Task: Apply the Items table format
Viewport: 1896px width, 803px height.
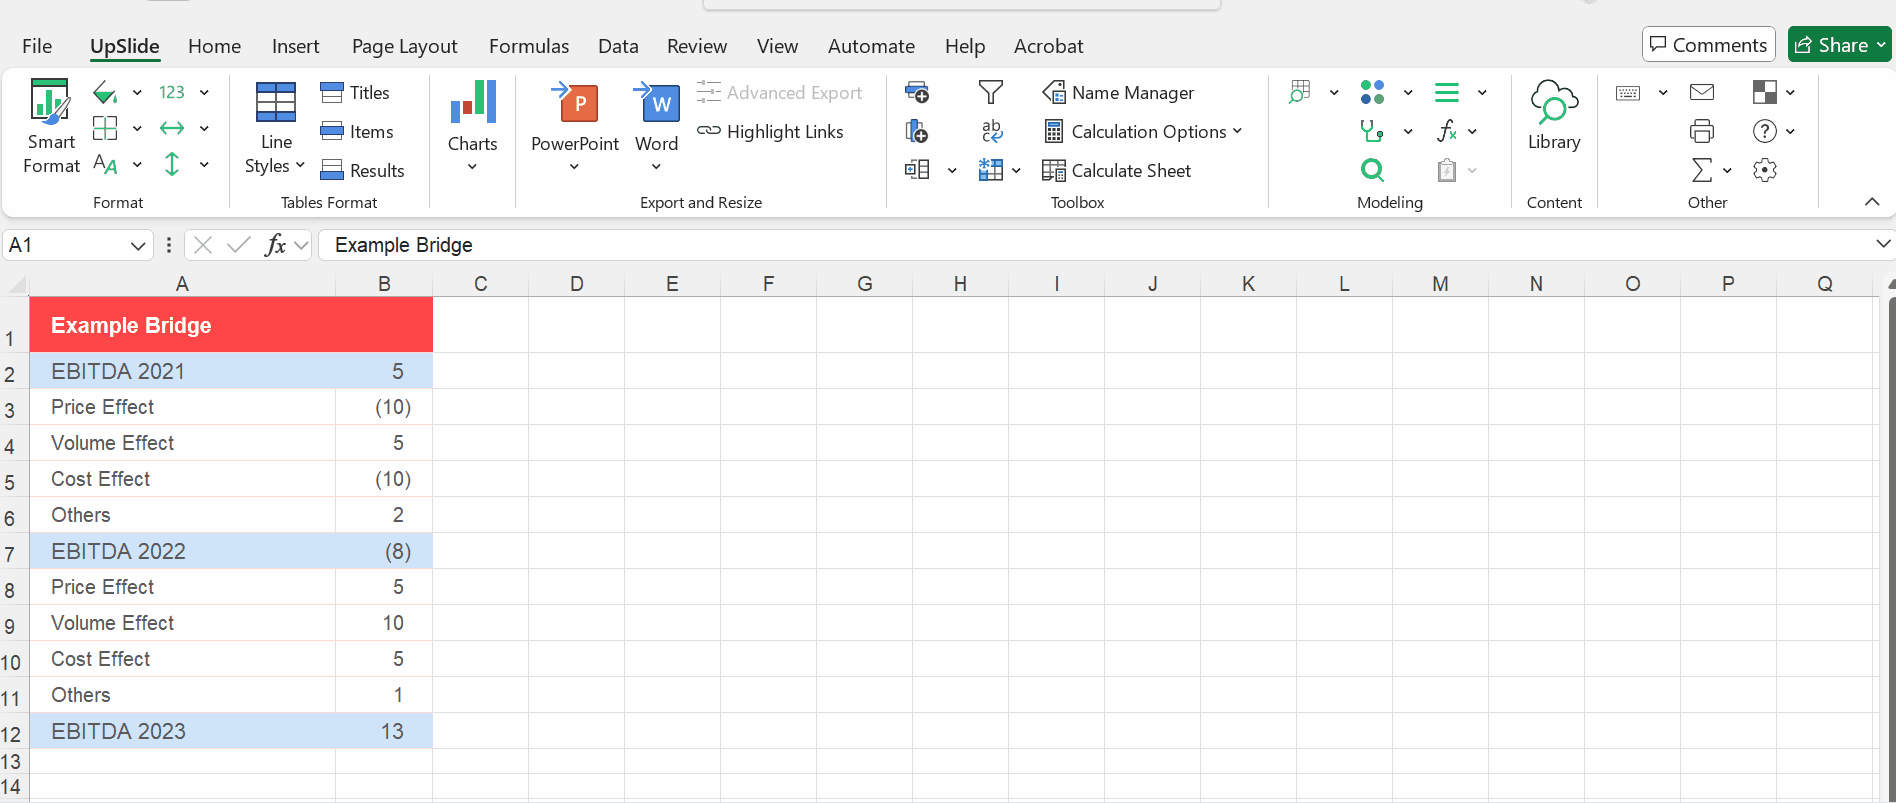Action: point(357,131)
